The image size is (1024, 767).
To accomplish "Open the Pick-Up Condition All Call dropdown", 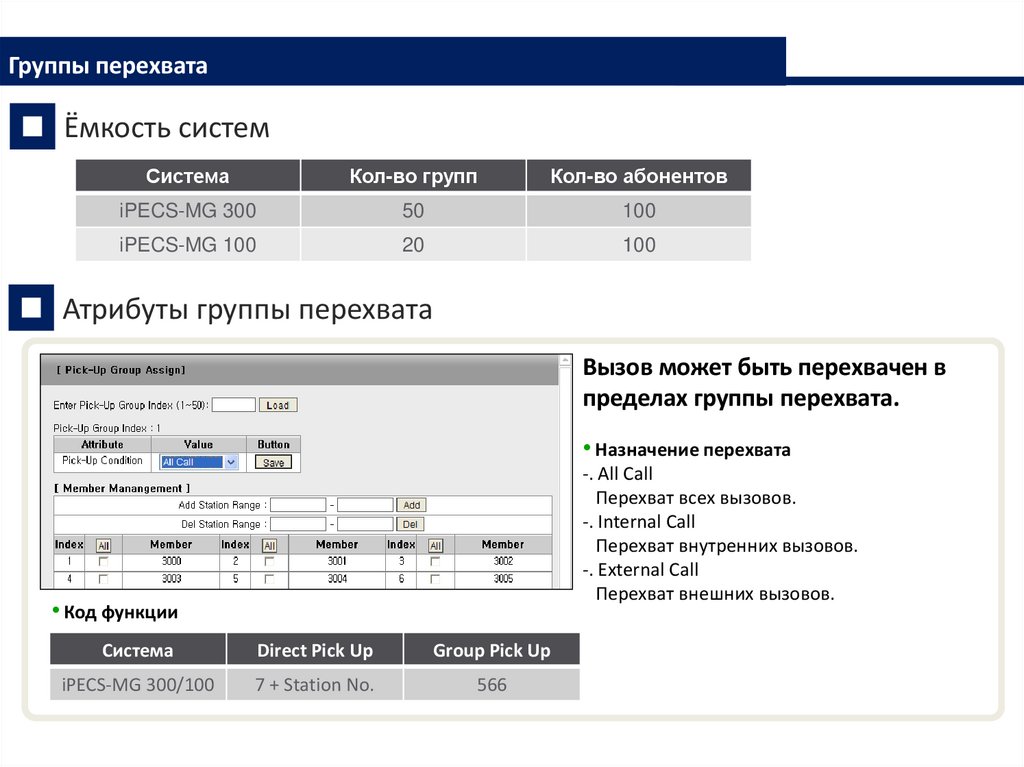I will click(x=199, y=462).
